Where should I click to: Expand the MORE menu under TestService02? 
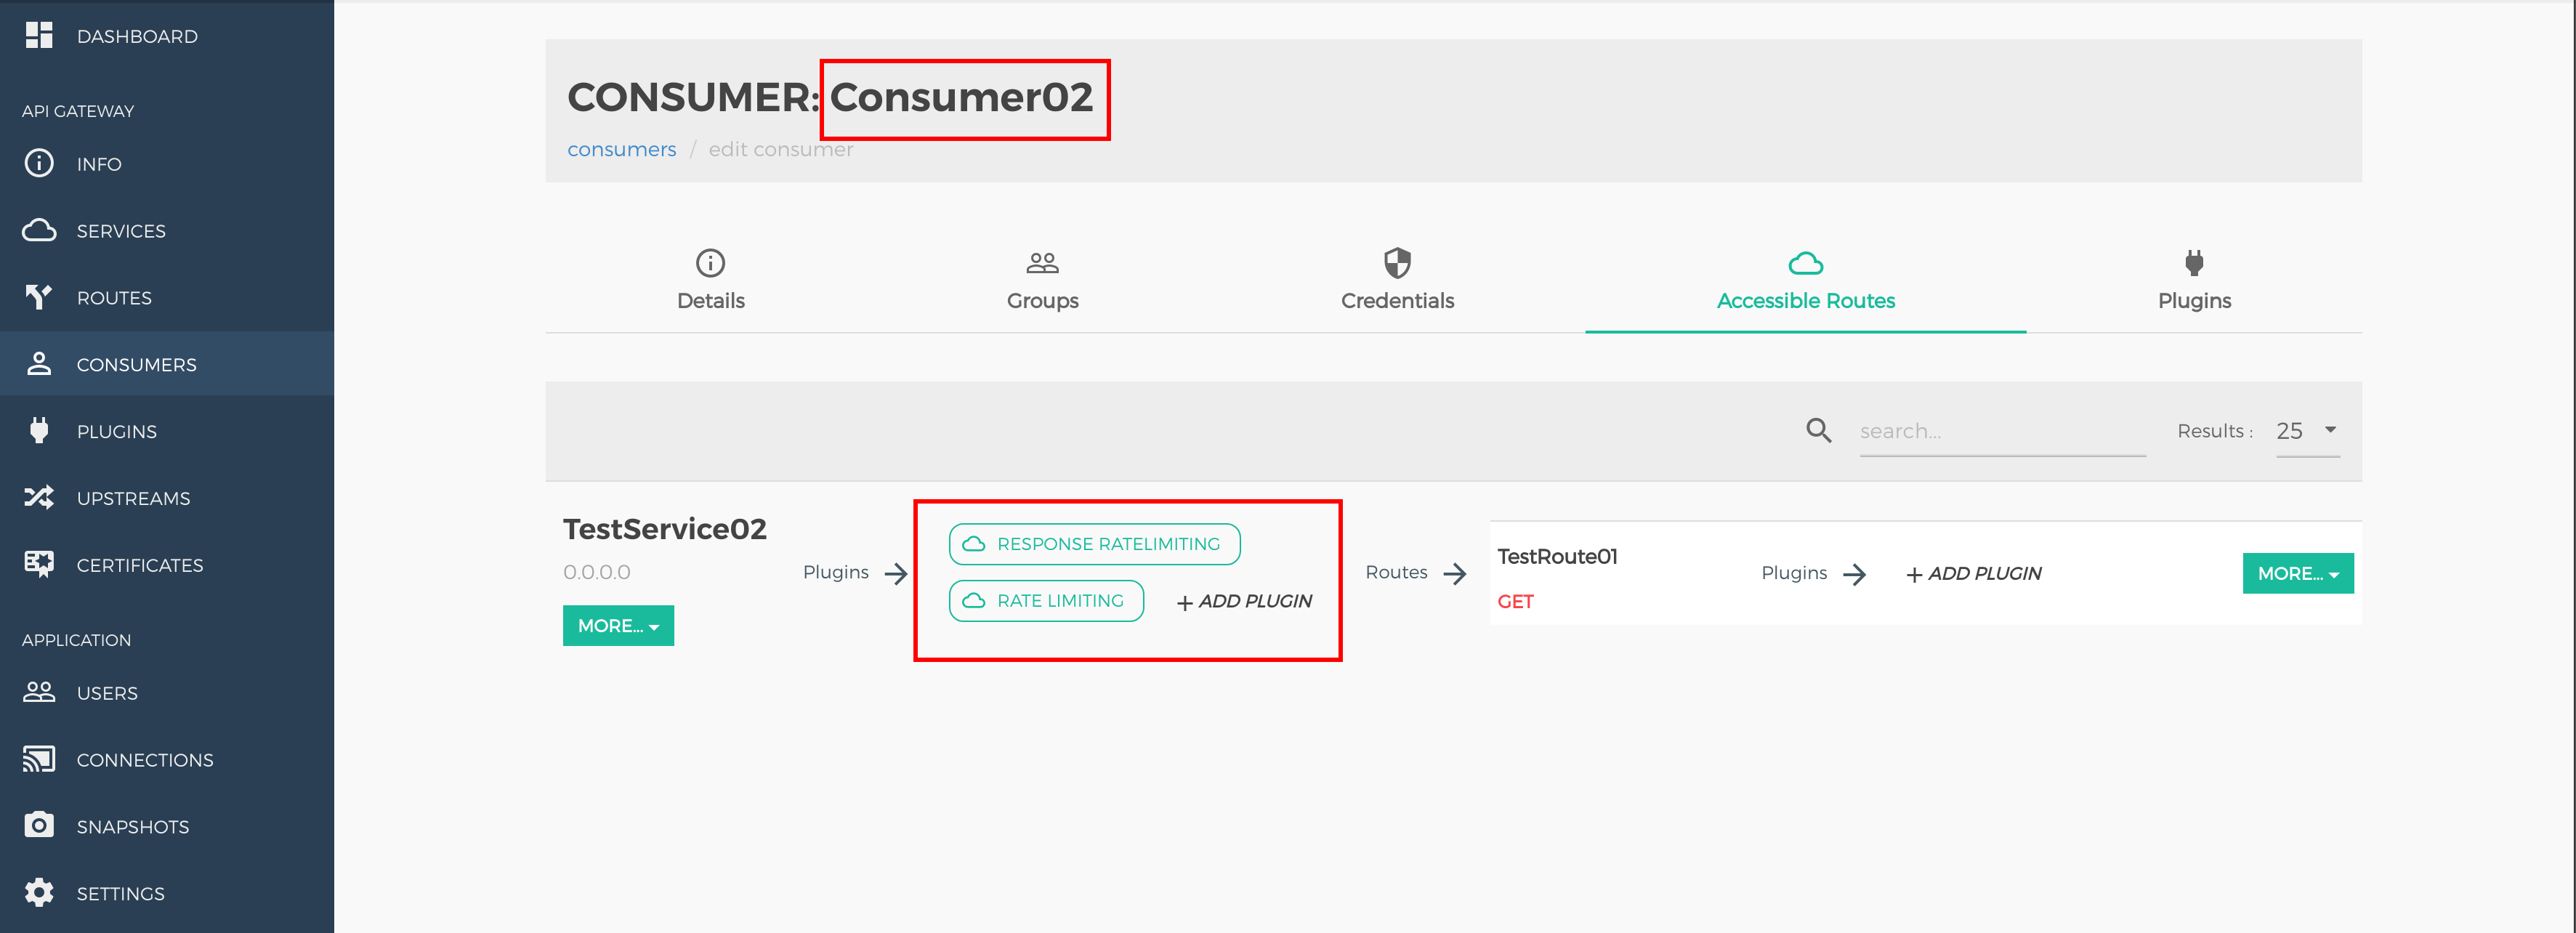tap(618, 625)
